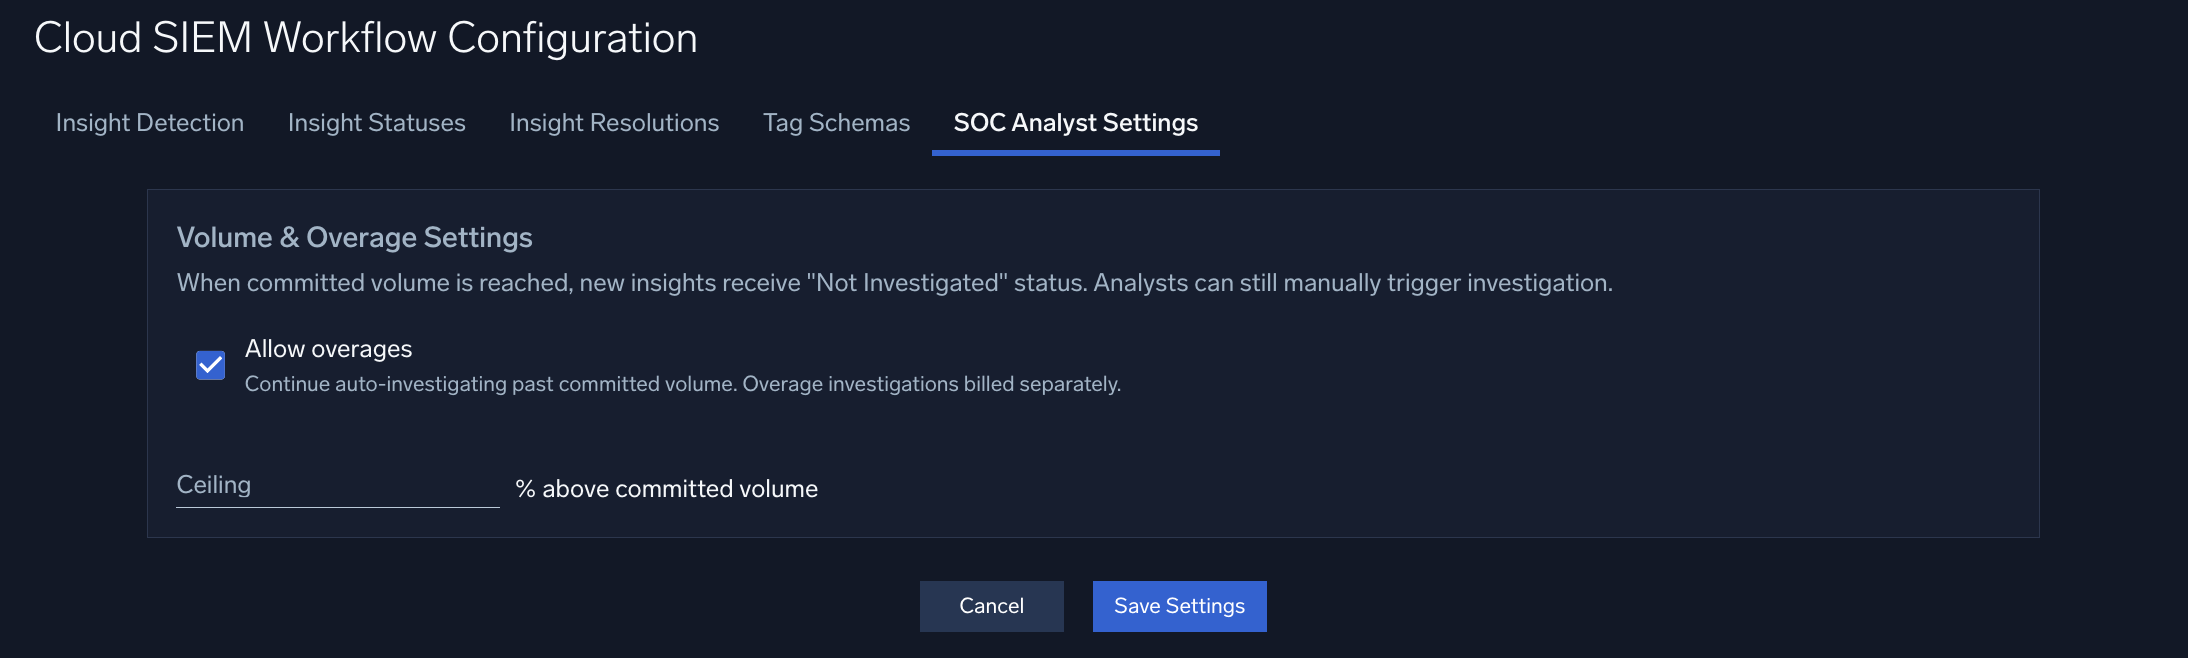Click the '% above committed volume' label
2188x658 pixels.
tap(667, 489)
